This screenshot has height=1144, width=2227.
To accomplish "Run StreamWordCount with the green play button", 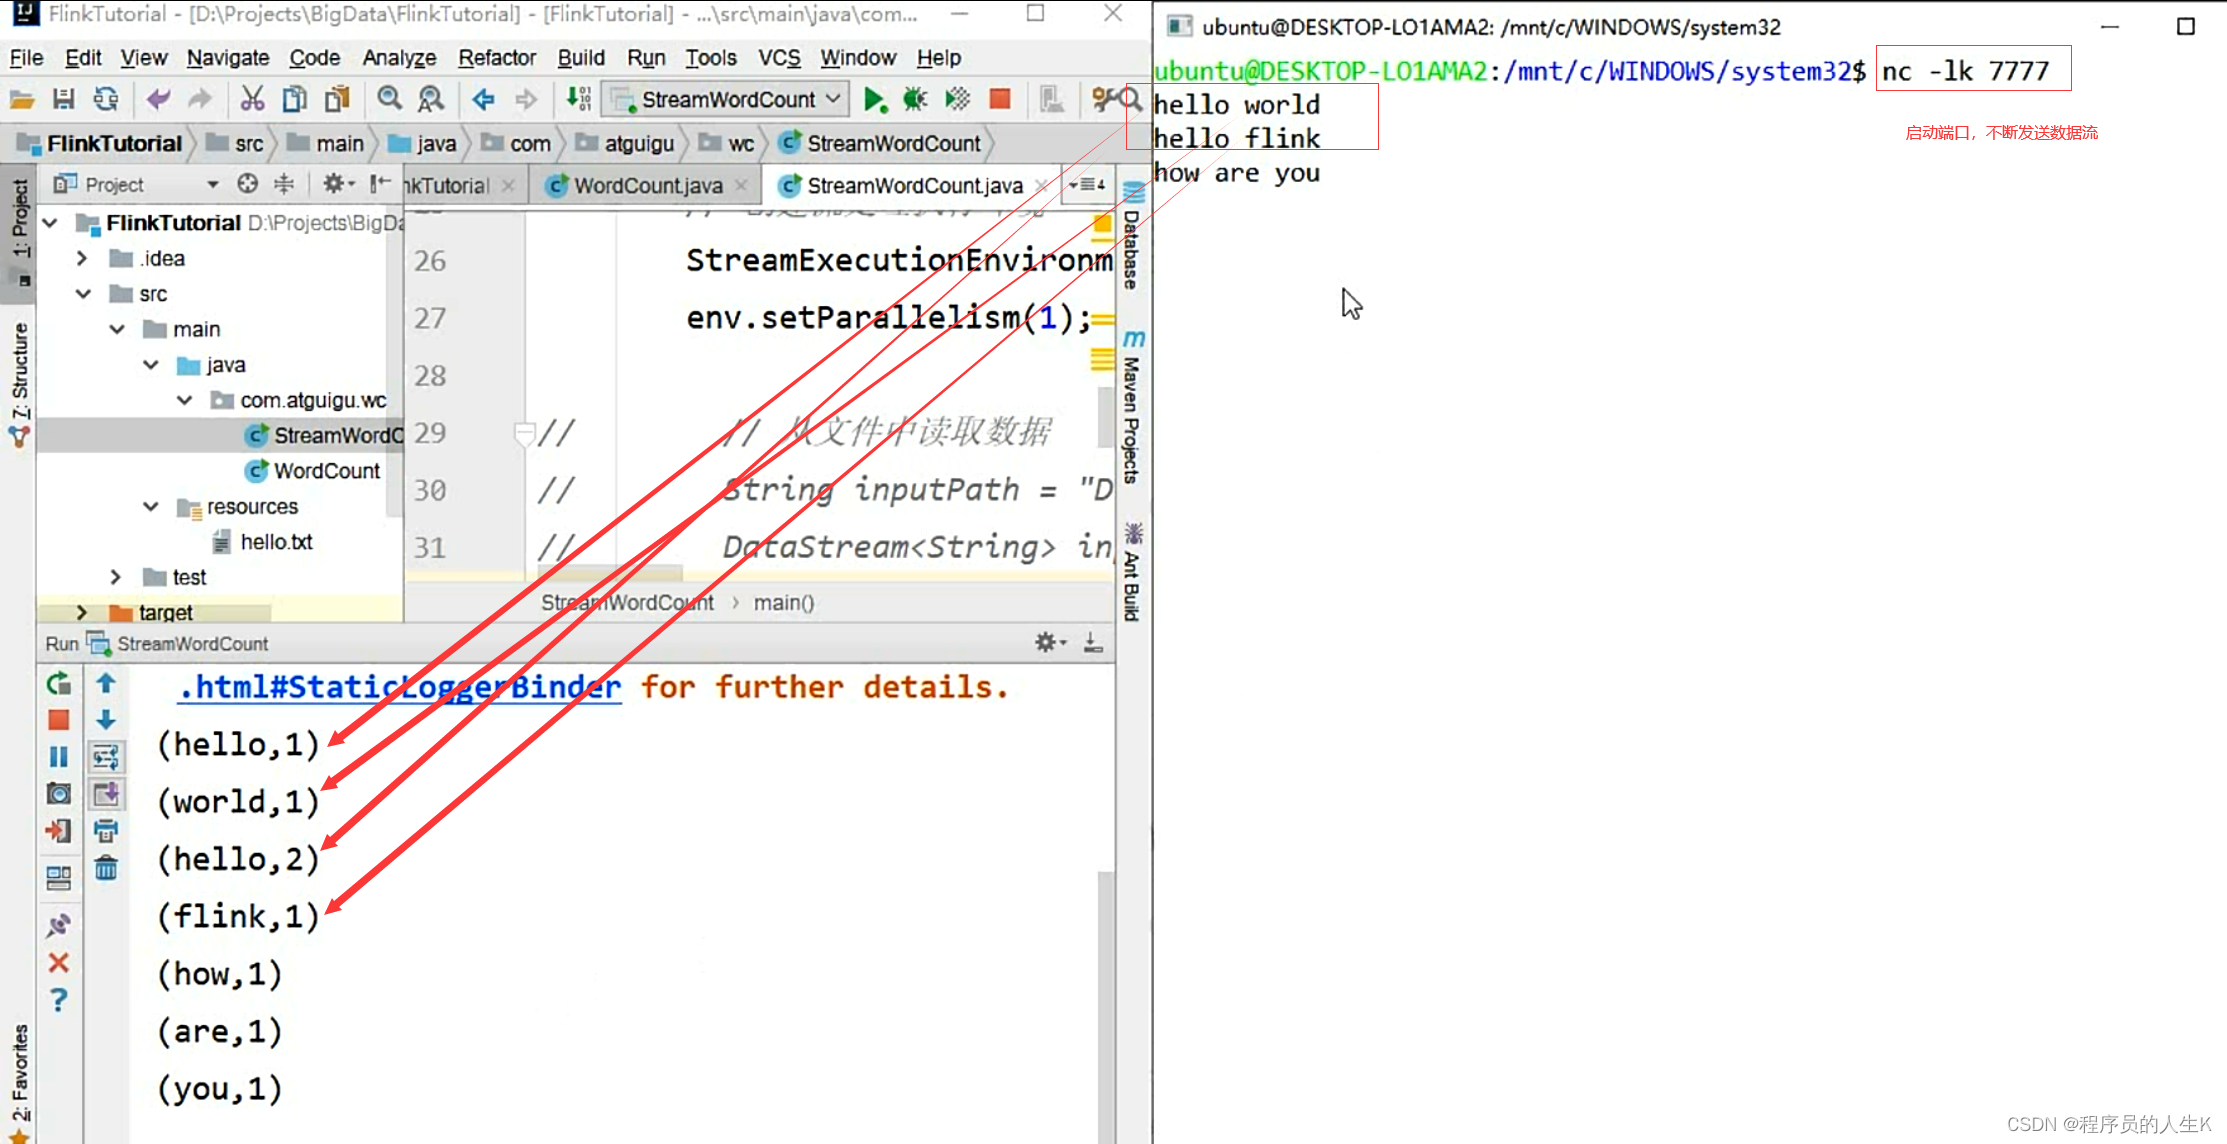I will click(874, 99).
